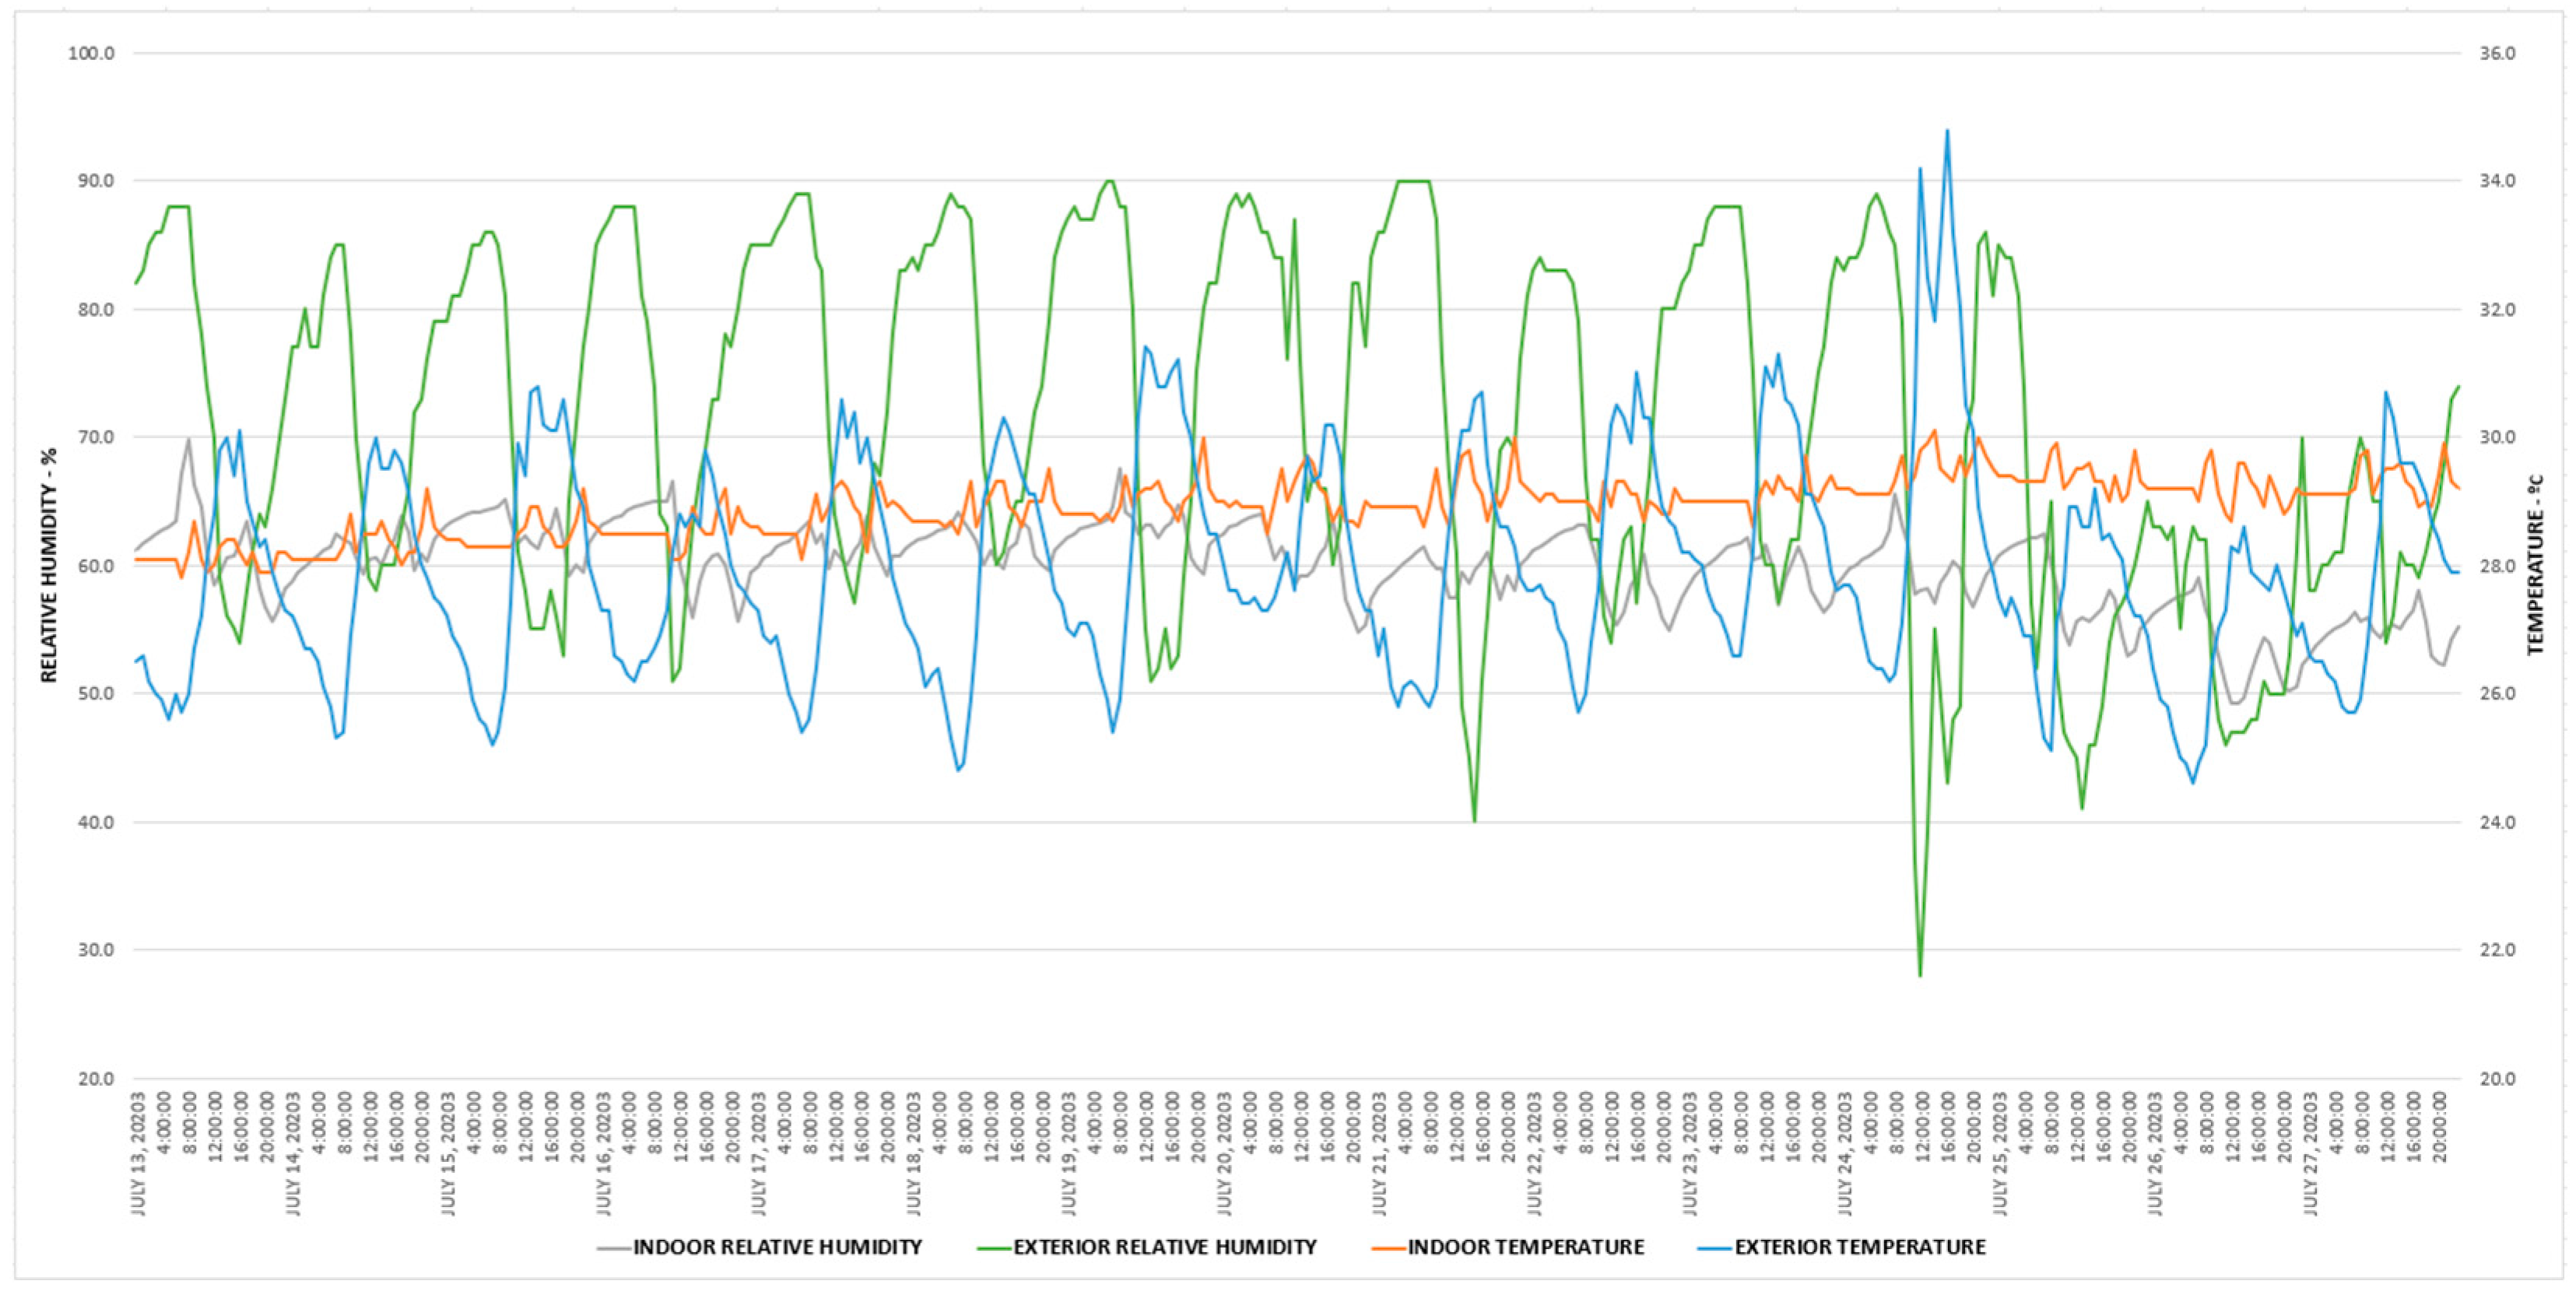
Task: Select the JULY 27, 20203 date label
Action: point(2311,1153)
